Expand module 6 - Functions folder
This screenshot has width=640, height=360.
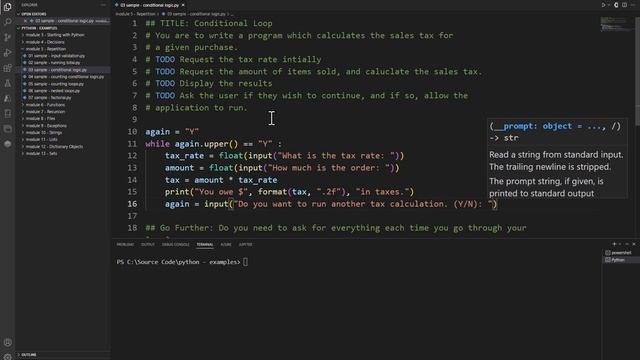45,104
